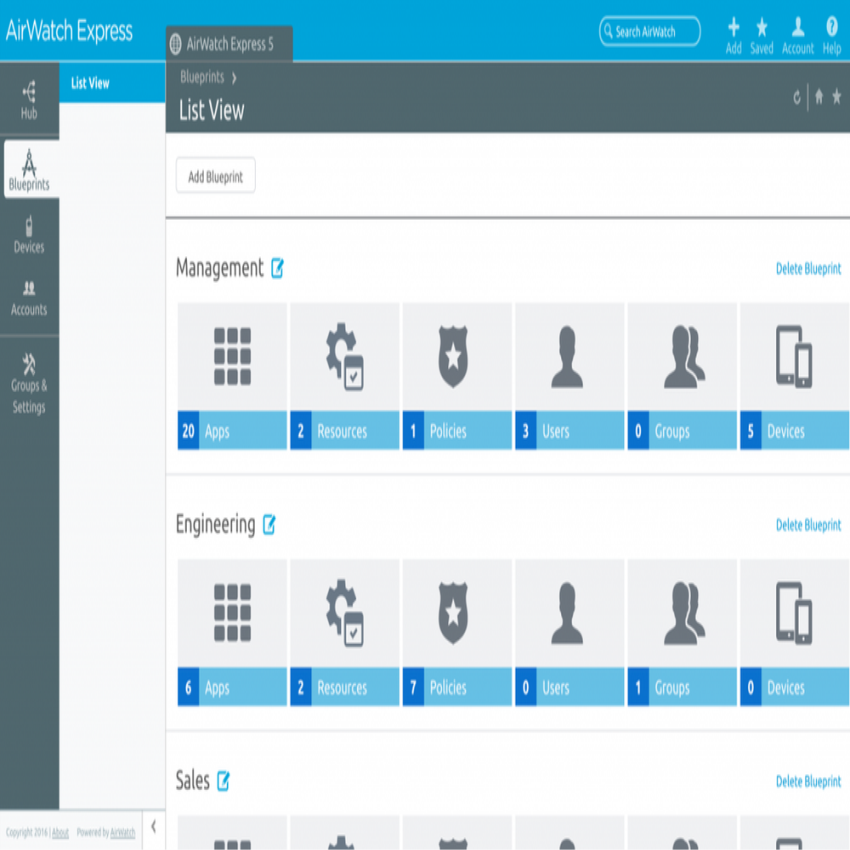This screenshot has height=850, width=850.
Task: Open Saved items from the top bar
Action: coord(762,32)
